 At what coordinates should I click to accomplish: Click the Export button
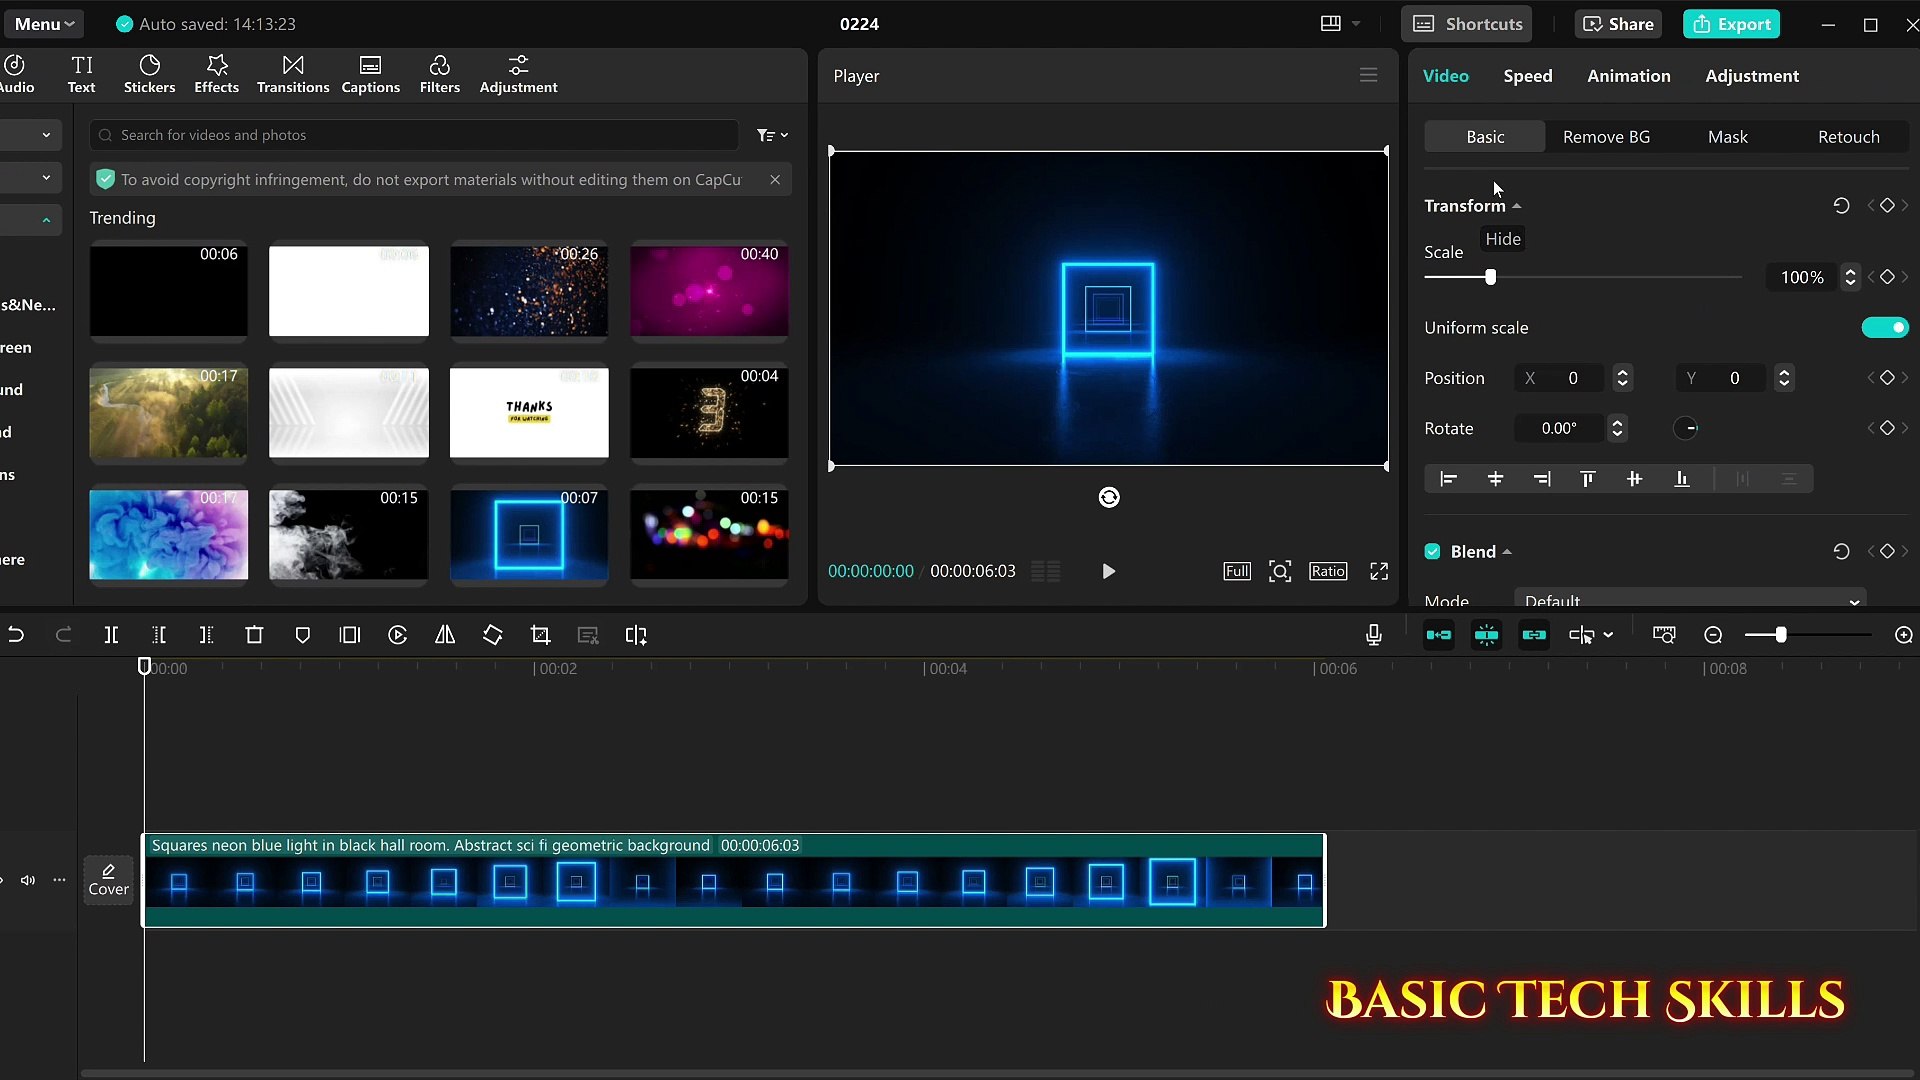pyautogui.click(x=1731, y=24)
